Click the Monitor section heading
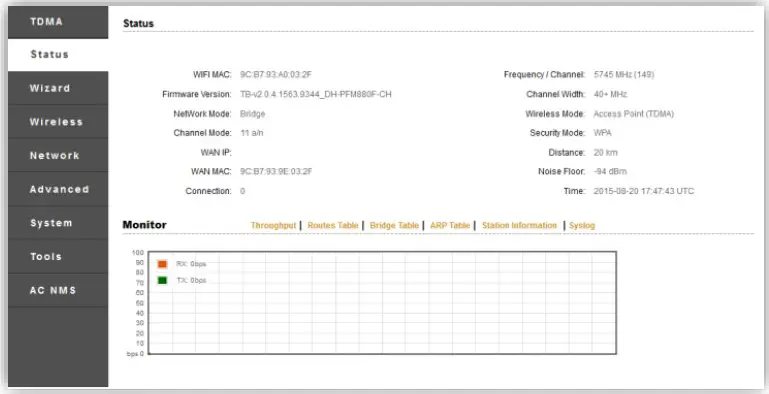Viewport: 769px width, 394px height. (145, 225)
